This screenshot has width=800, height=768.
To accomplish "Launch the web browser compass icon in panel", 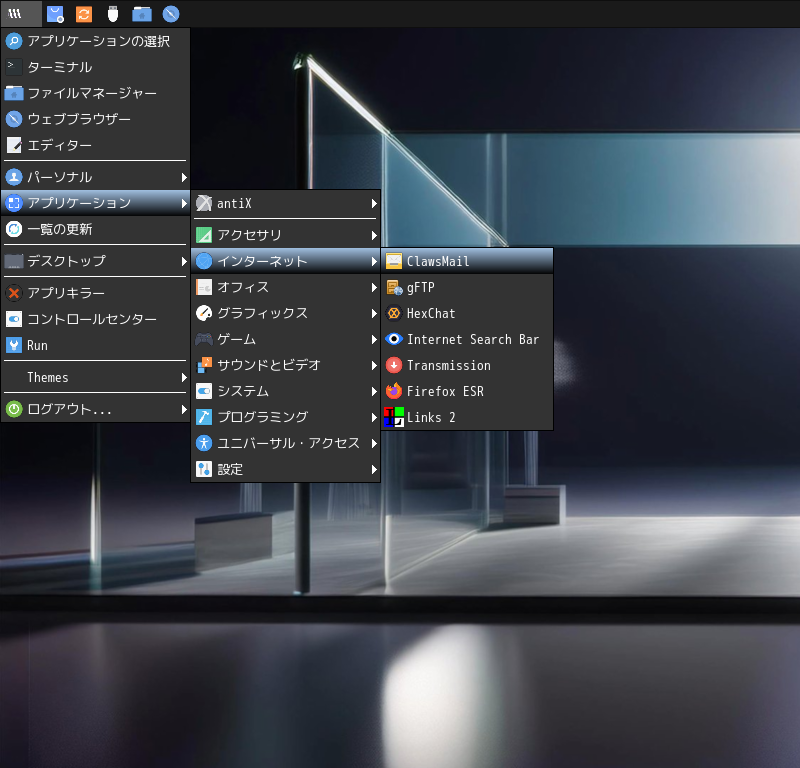I will pos(171,14).
